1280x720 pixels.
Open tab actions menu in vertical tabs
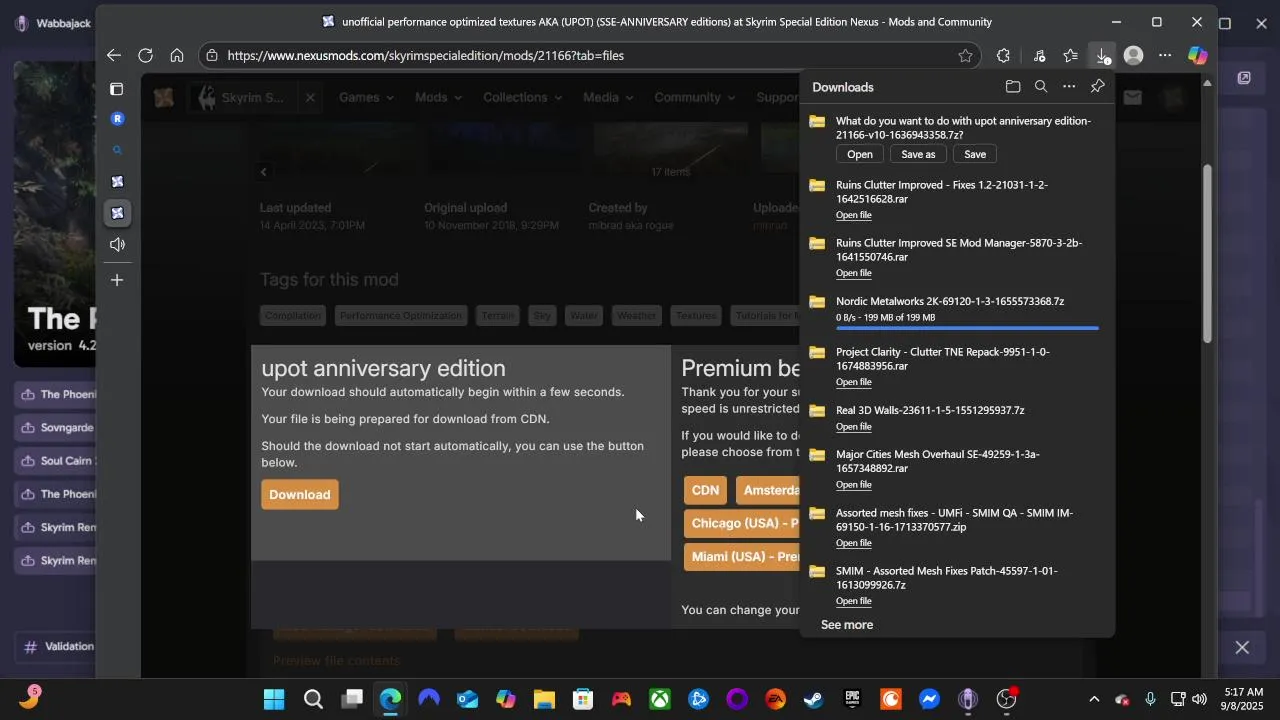pos(117,89)
